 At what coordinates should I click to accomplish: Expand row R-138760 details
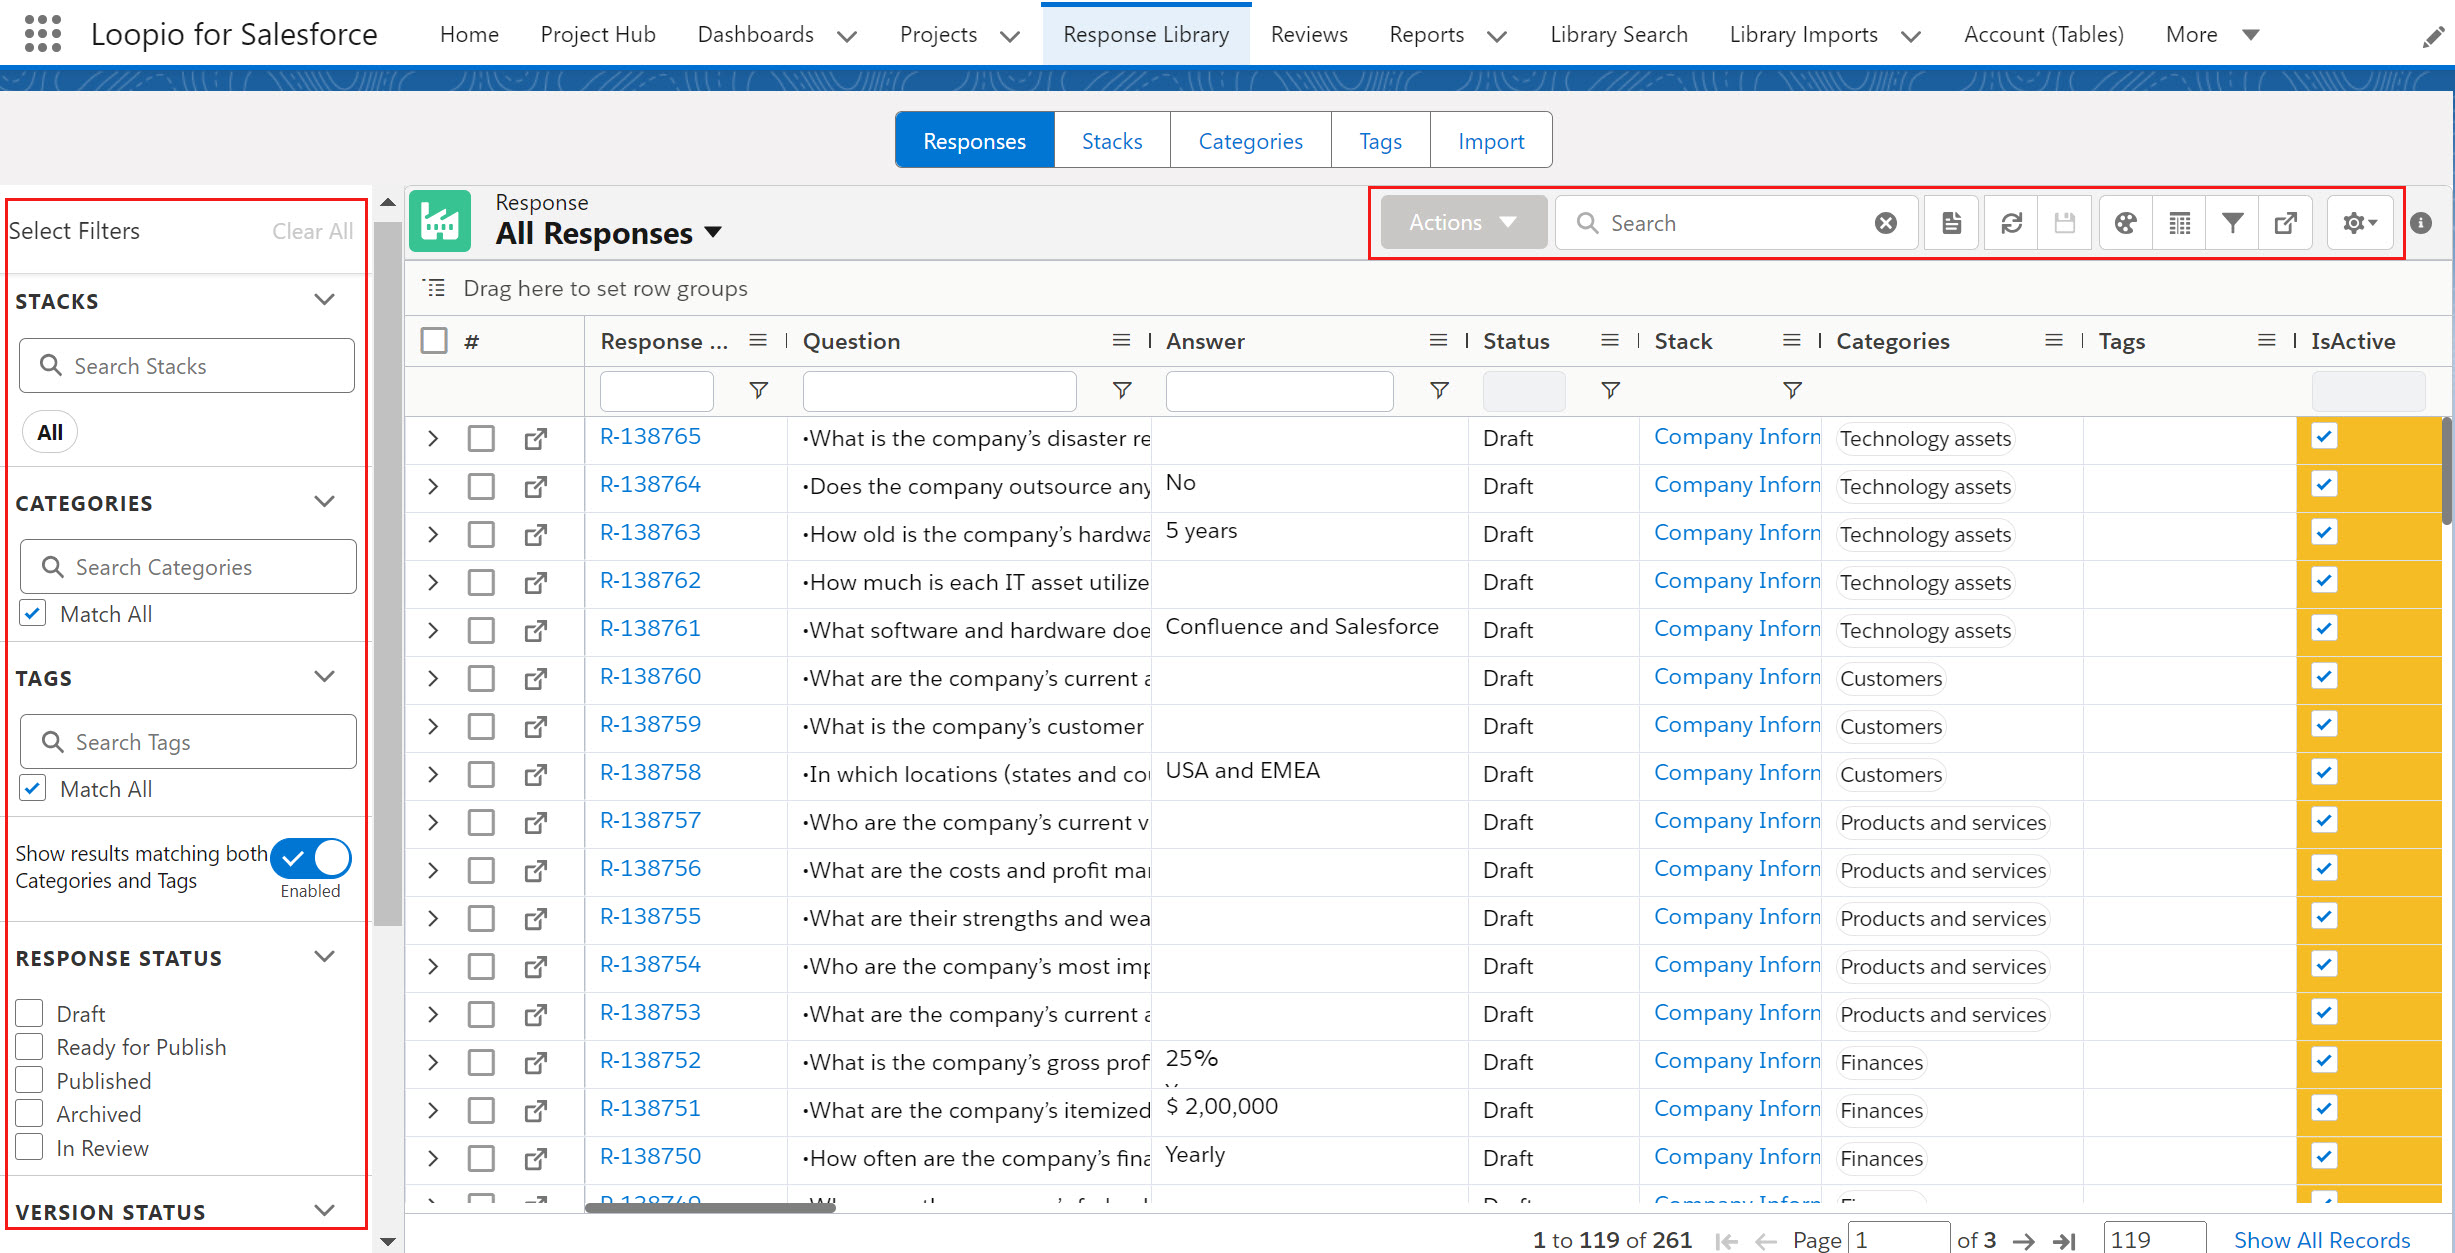tap(433, 678)
